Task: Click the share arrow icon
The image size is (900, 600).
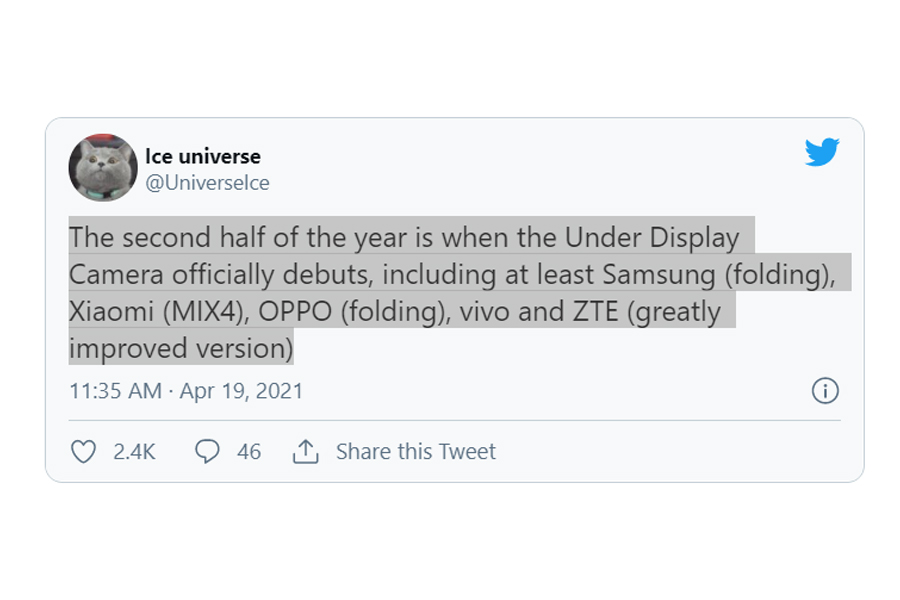Action: click(x=305, y=452)
